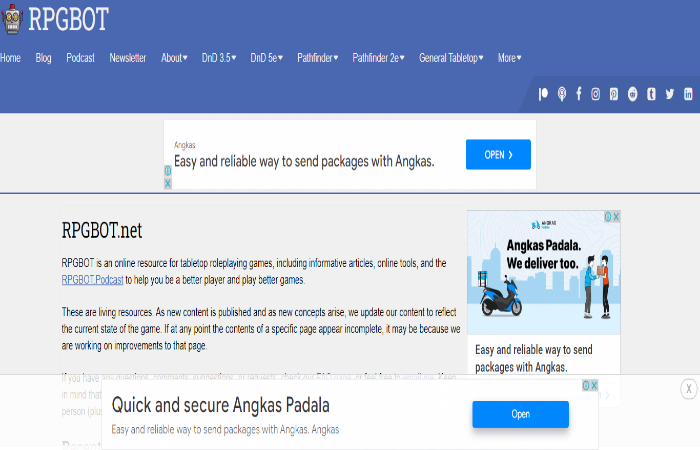Click the RPGBOT.net page heading
The width and height of the screenshot is (700, 450).
pos(102,230)
